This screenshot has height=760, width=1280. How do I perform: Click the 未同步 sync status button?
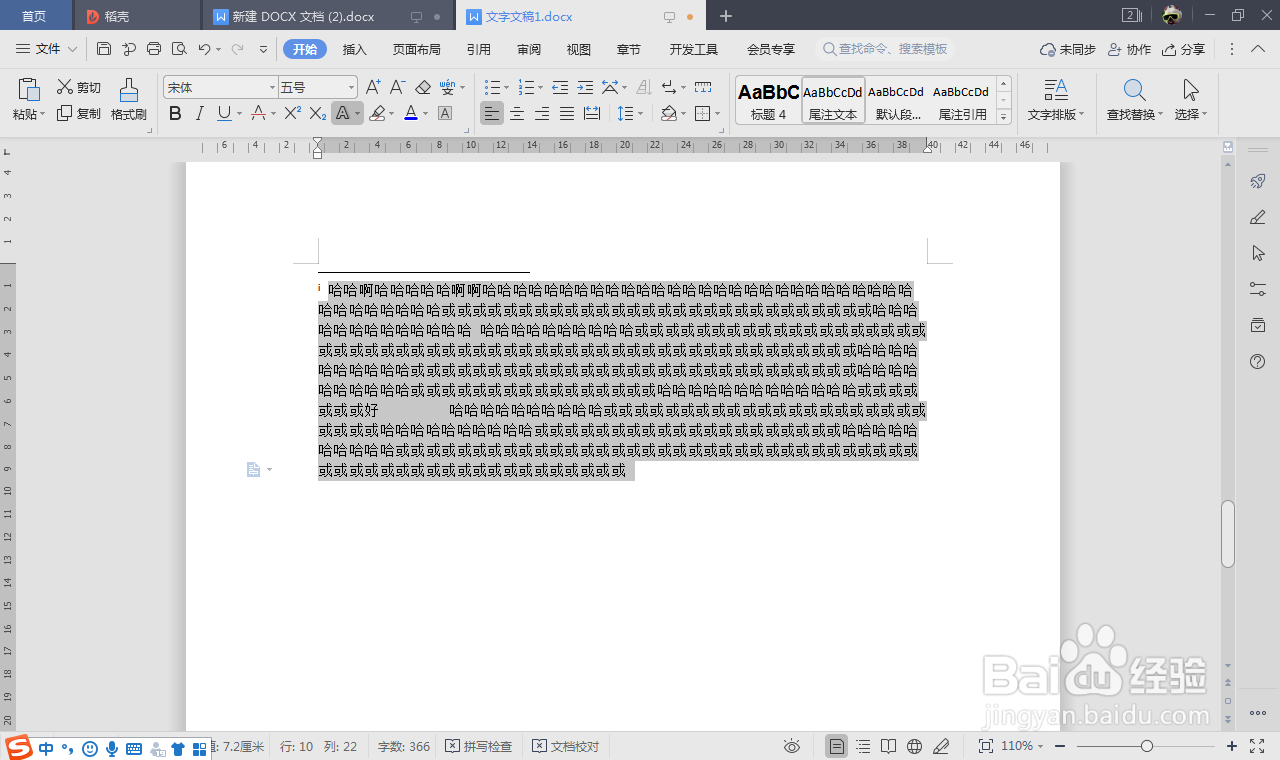pyautogui.click(x=1068, y=49)
